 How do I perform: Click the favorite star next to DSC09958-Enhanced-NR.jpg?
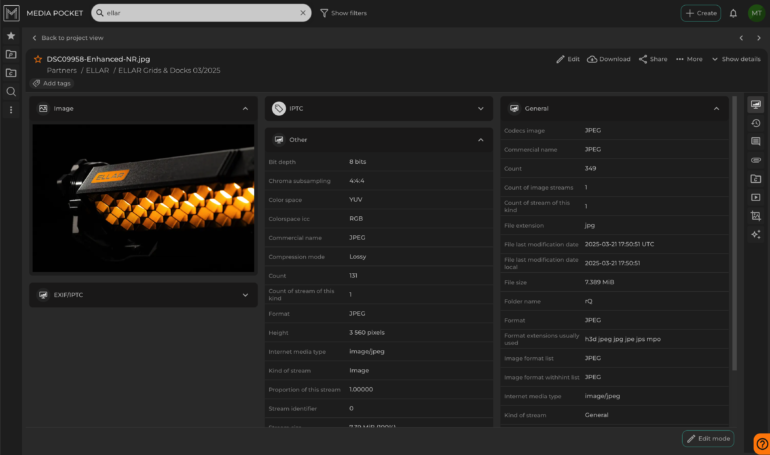pyautogui.click(x=37, y=59)
